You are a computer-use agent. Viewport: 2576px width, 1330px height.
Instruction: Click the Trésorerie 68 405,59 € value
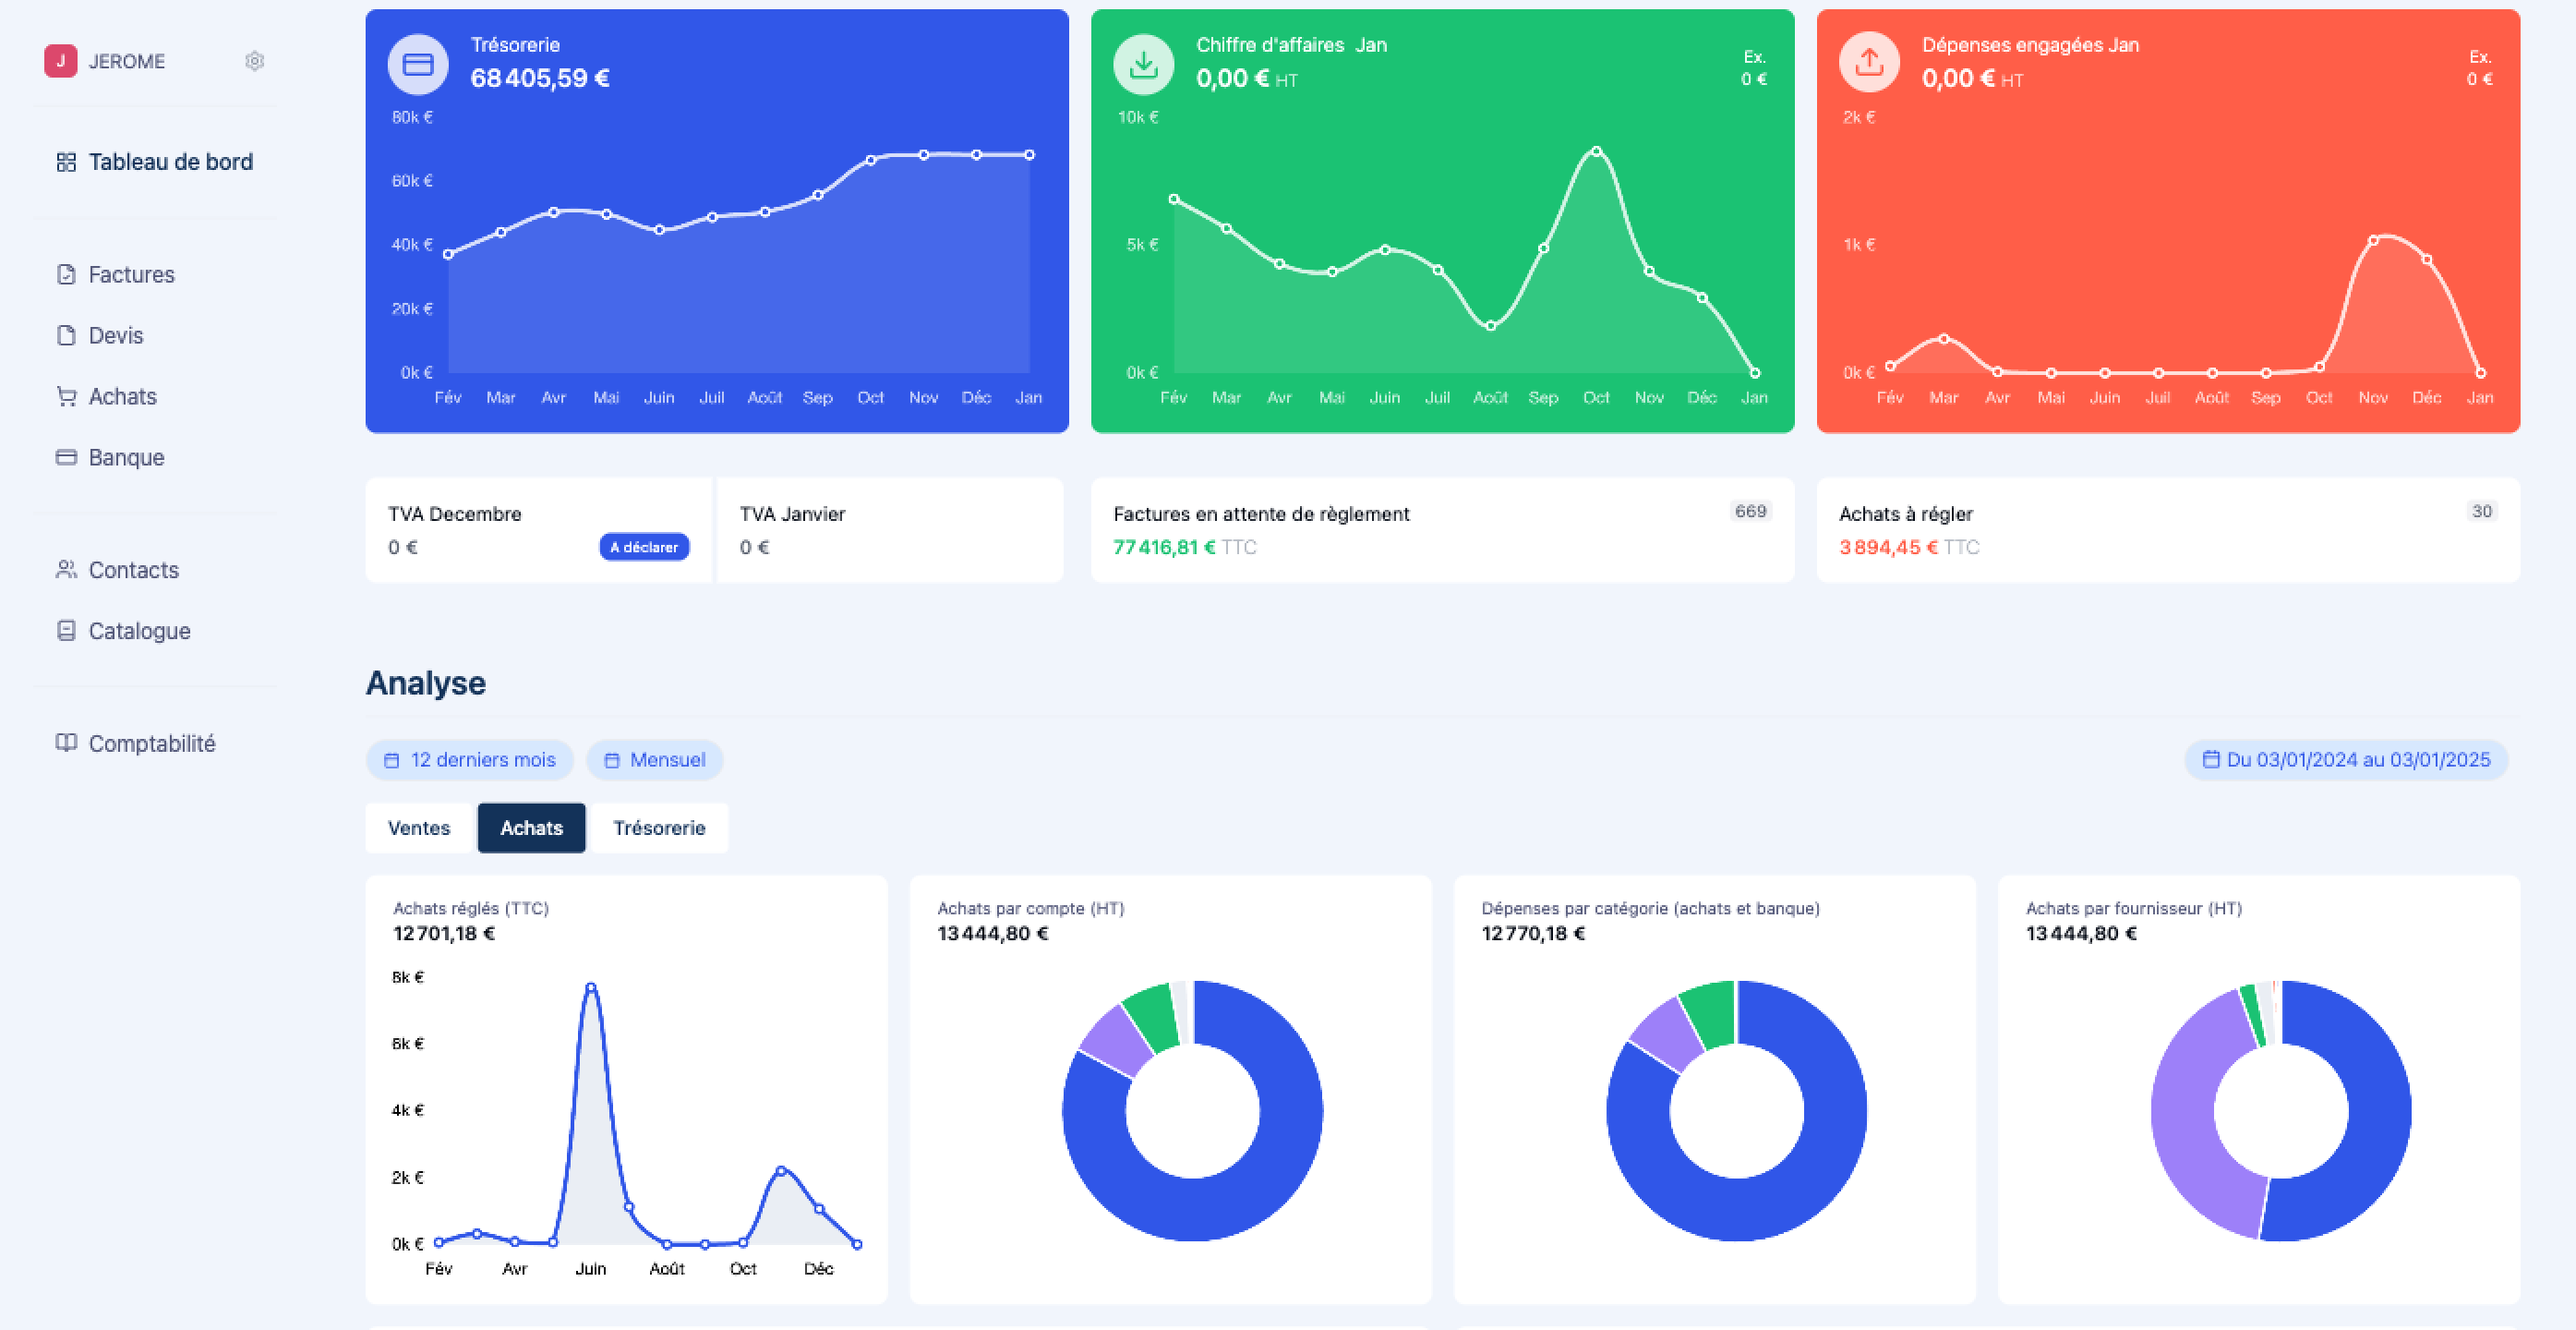(x=540, y=78)
